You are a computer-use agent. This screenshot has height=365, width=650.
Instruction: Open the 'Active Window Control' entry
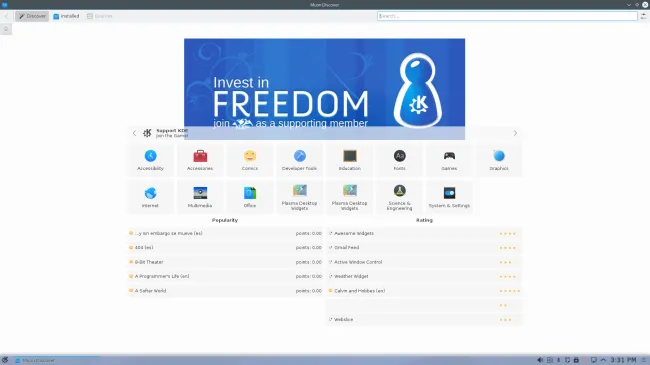point(424,262)
